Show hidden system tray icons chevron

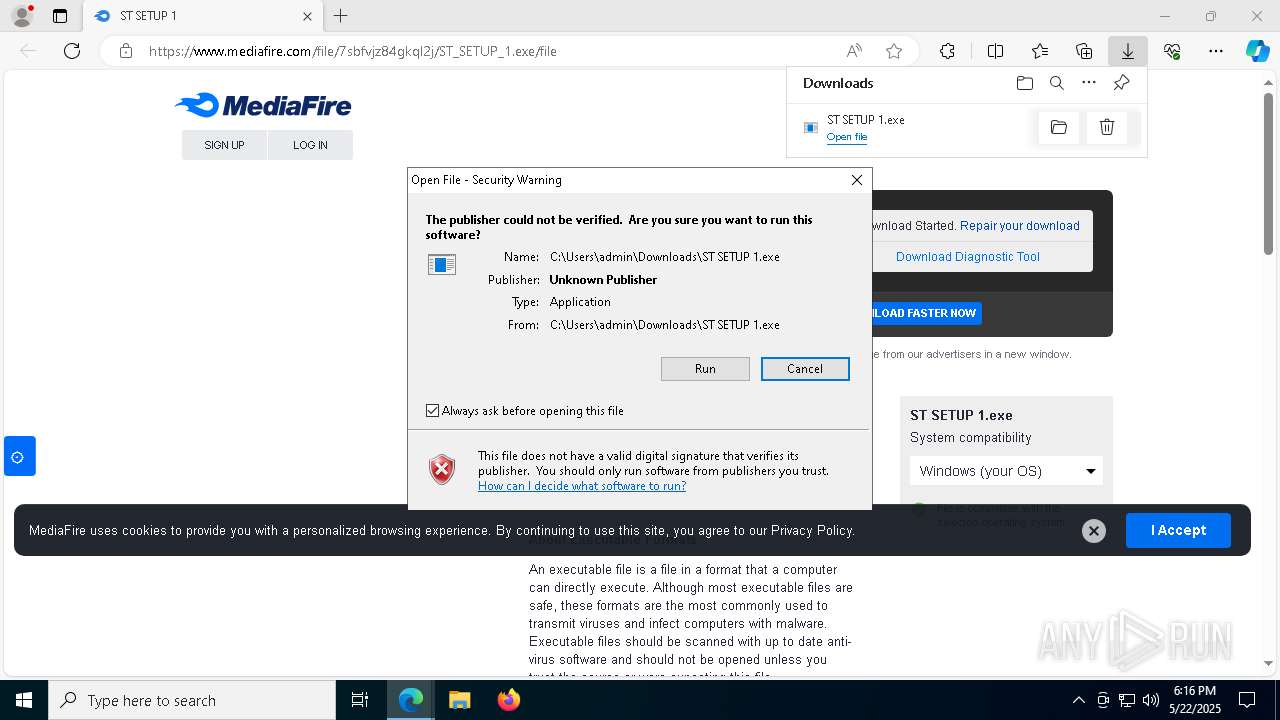(1078, 700)
